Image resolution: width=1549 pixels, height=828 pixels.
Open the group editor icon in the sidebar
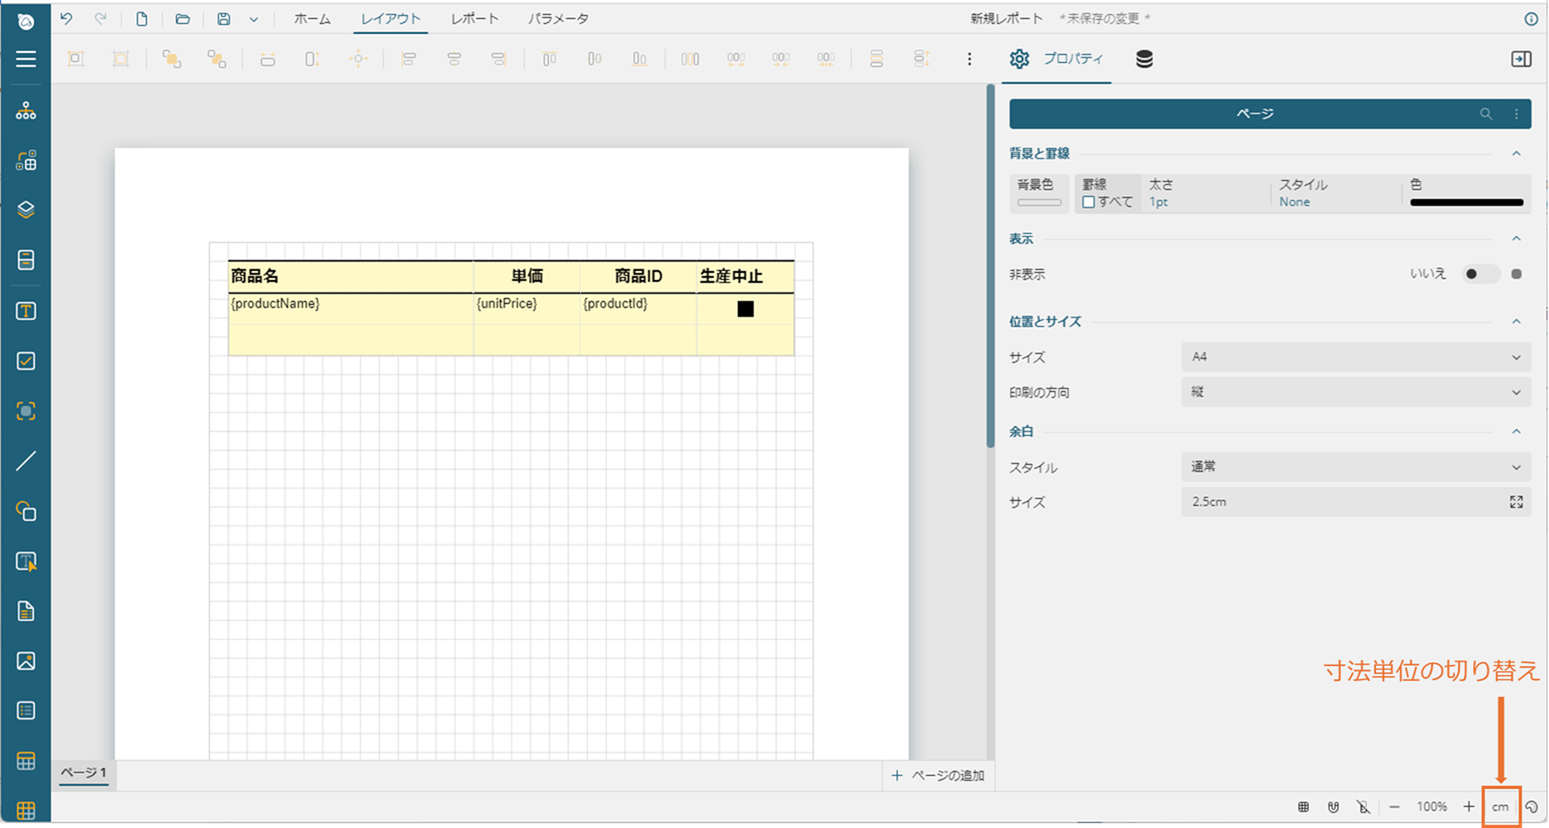[x=26, y=160]
